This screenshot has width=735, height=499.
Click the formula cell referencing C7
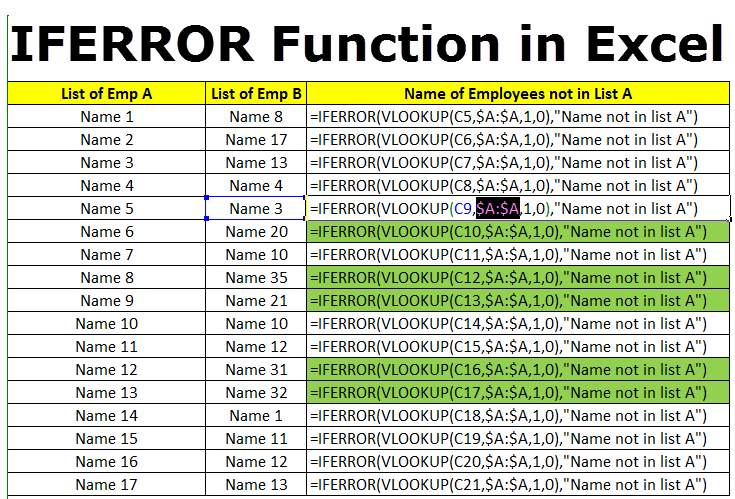(518, 162)
